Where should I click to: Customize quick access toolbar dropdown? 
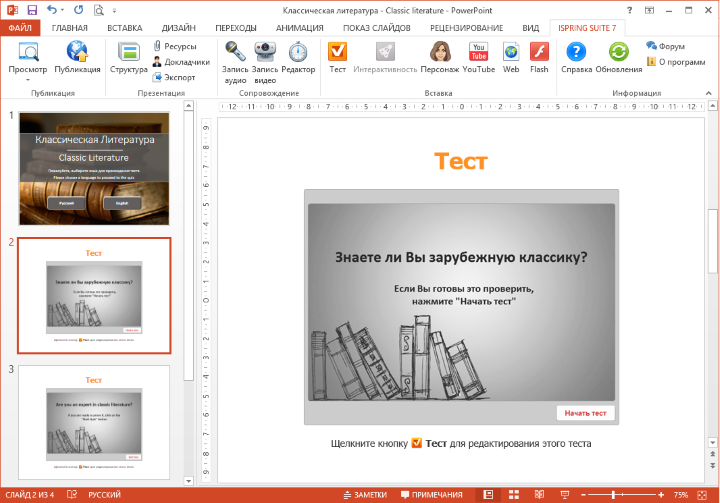(x=114, y=10)
